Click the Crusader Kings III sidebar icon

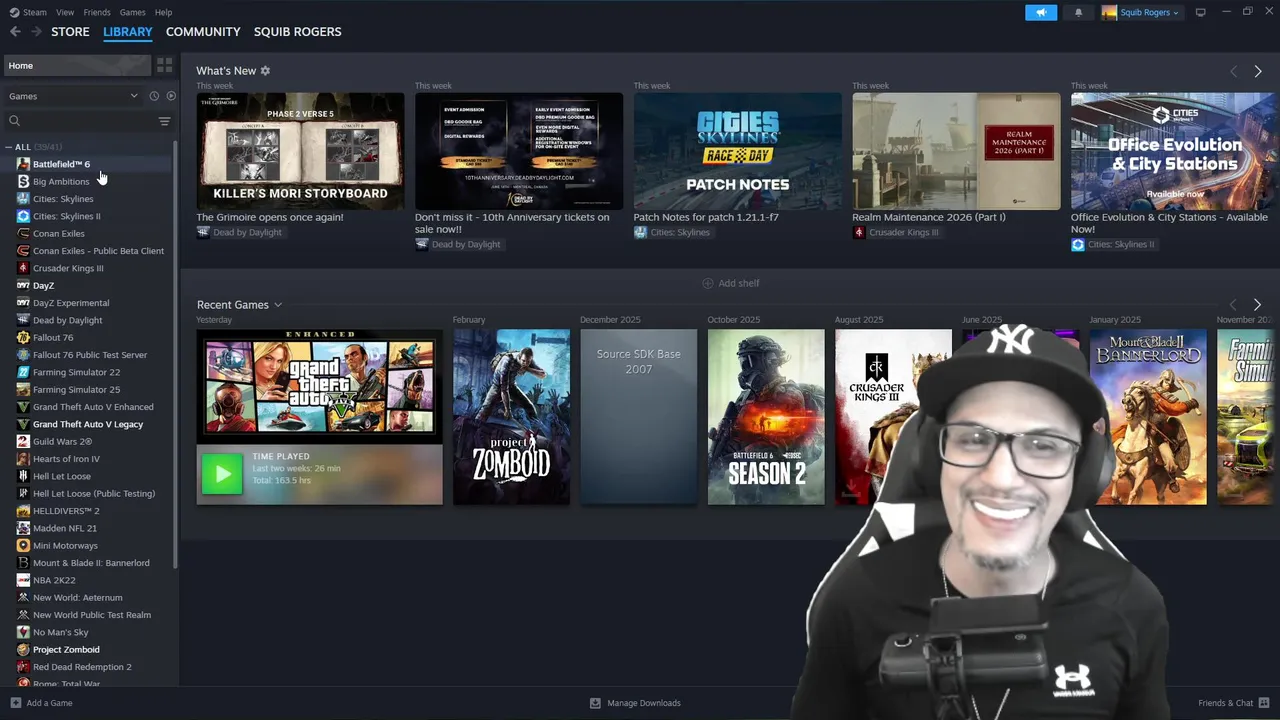[23, 268]
